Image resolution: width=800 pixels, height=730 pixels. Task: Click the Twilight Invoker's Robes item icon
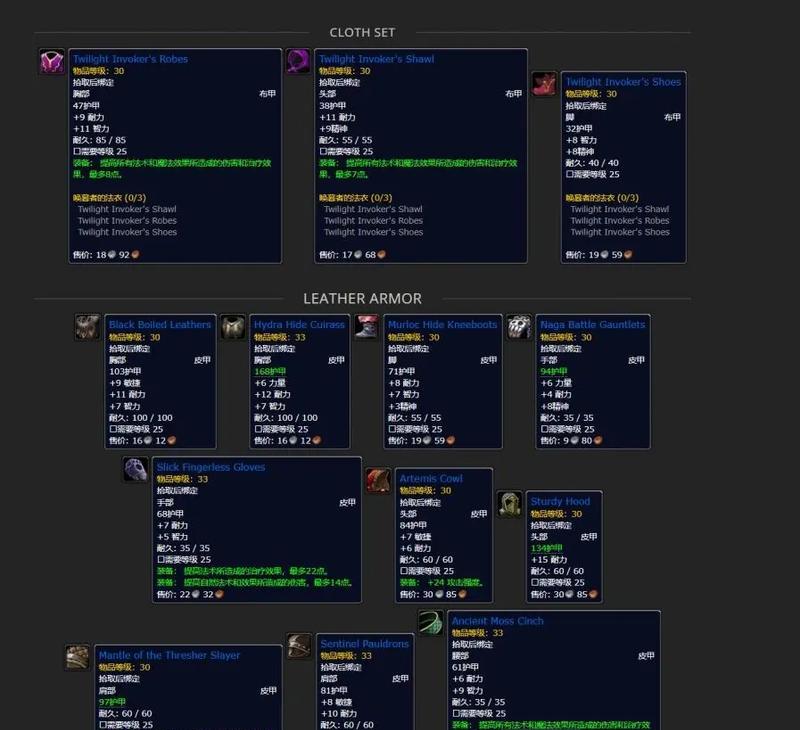52,61
